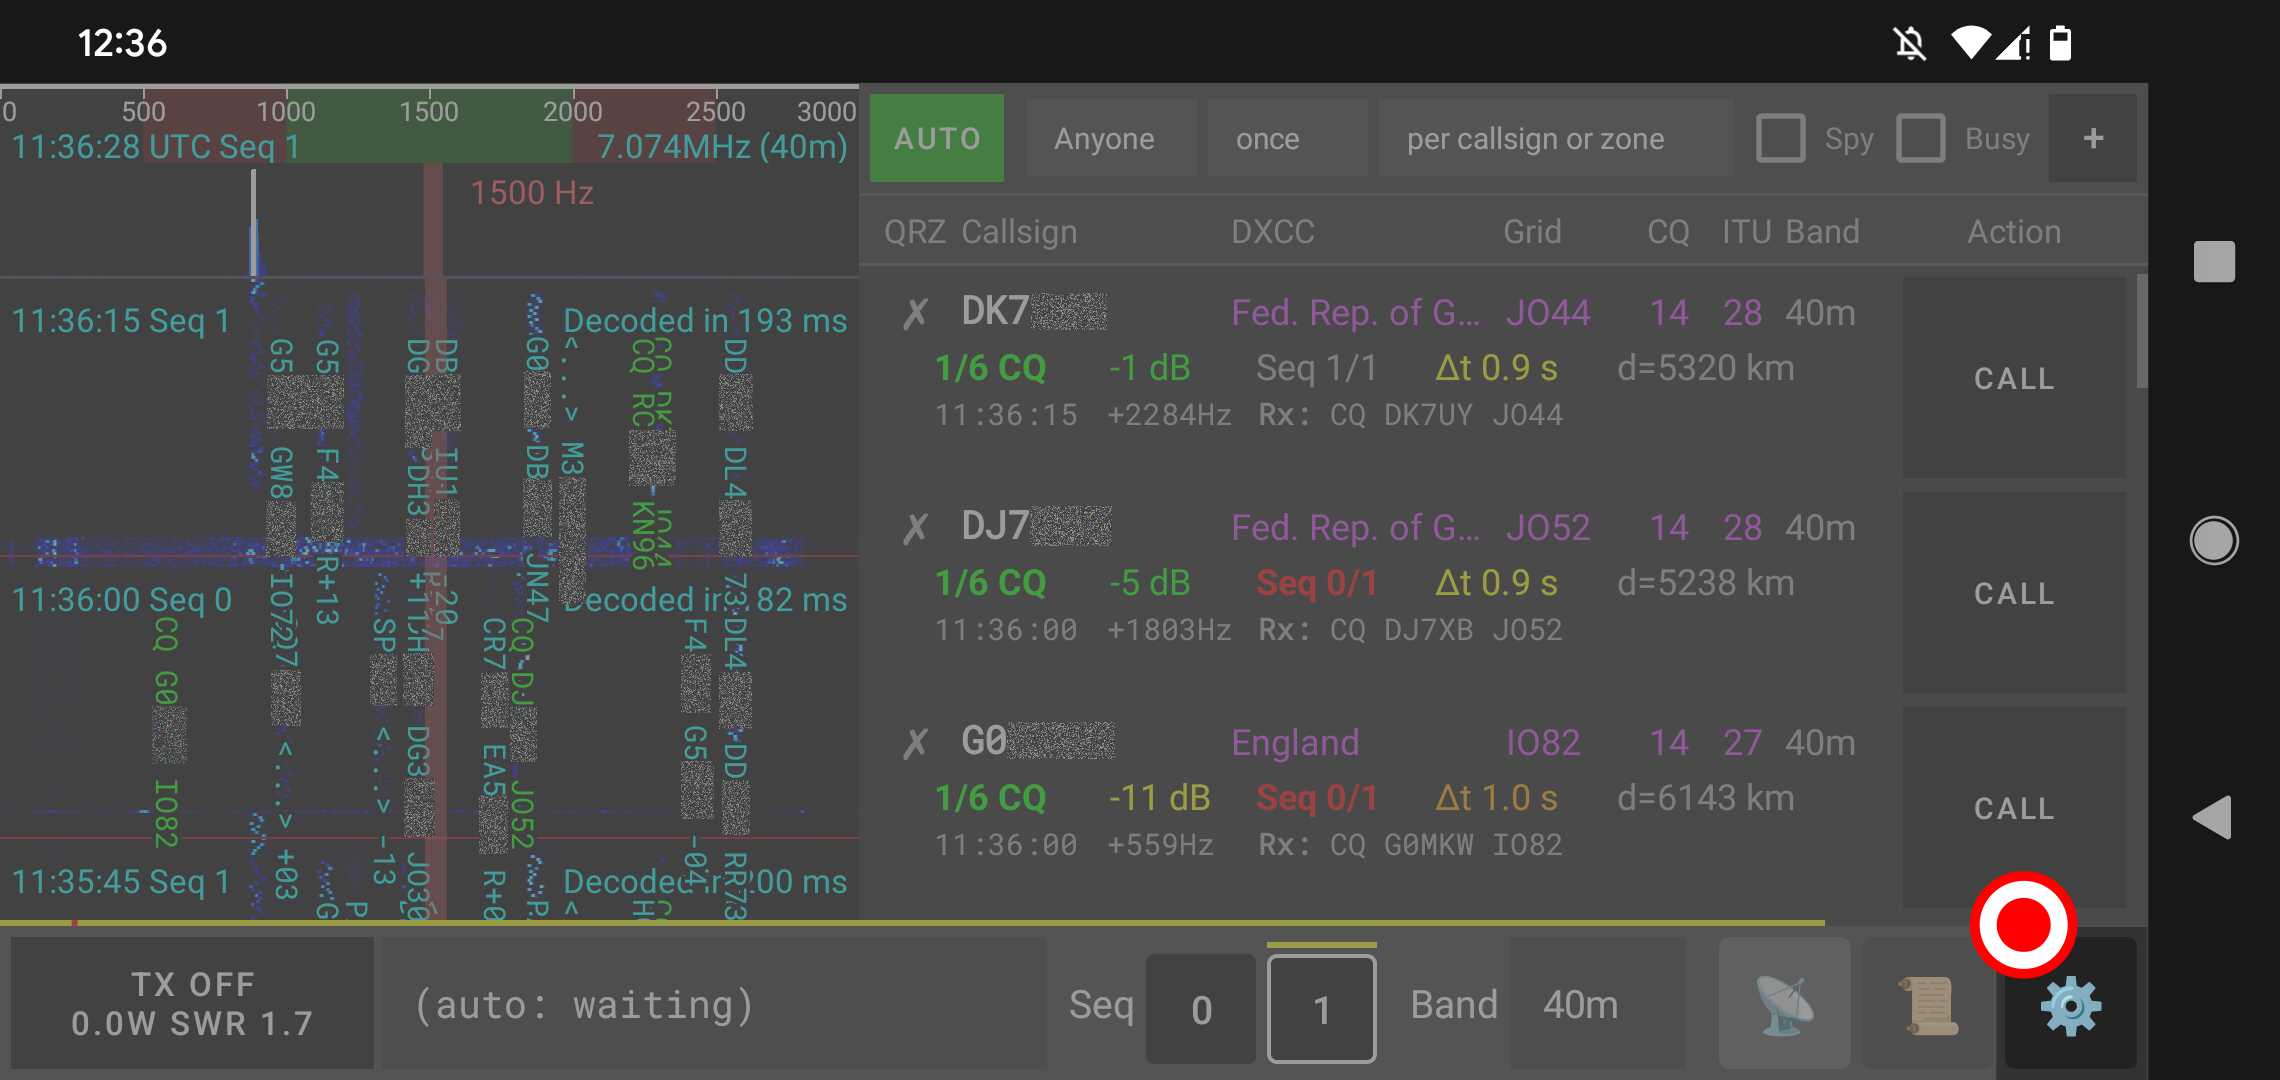Screen dimensions: 2280x1080
Task: Open the Anyone target selector
Action: [x=1110, y=138]
